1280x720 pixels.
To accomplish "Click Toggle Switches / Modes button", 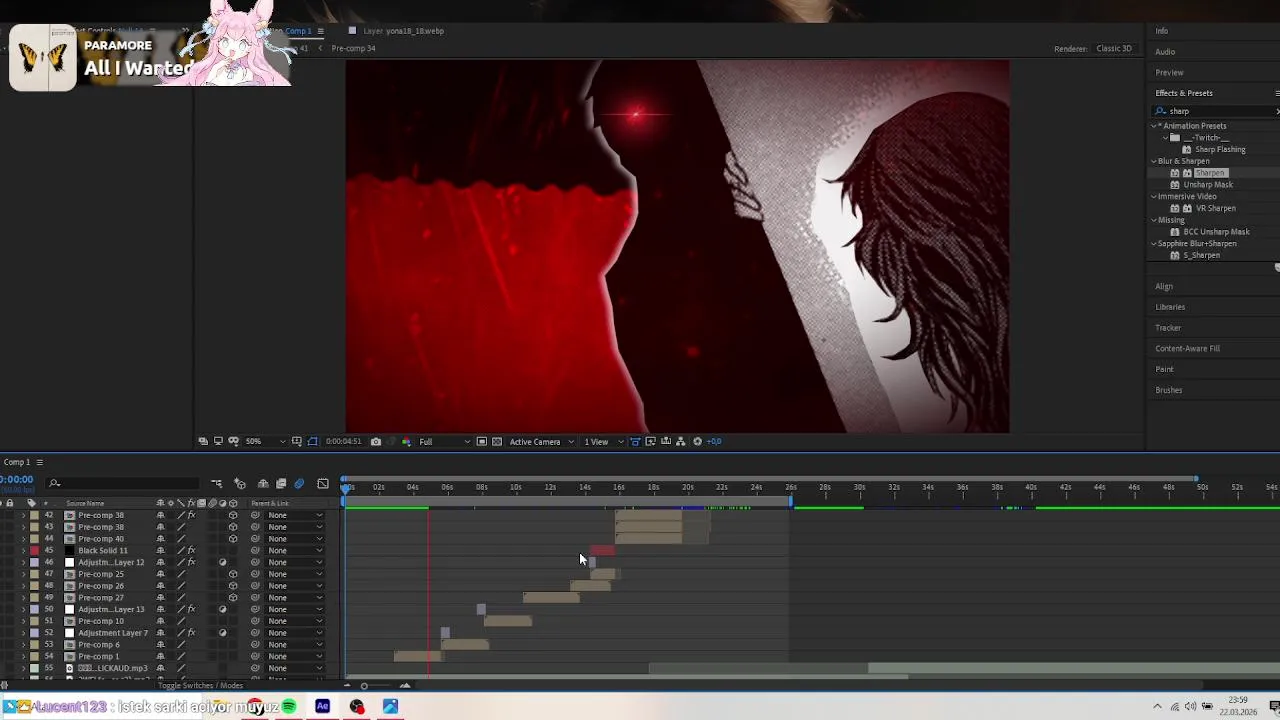I will click(200, 686).
